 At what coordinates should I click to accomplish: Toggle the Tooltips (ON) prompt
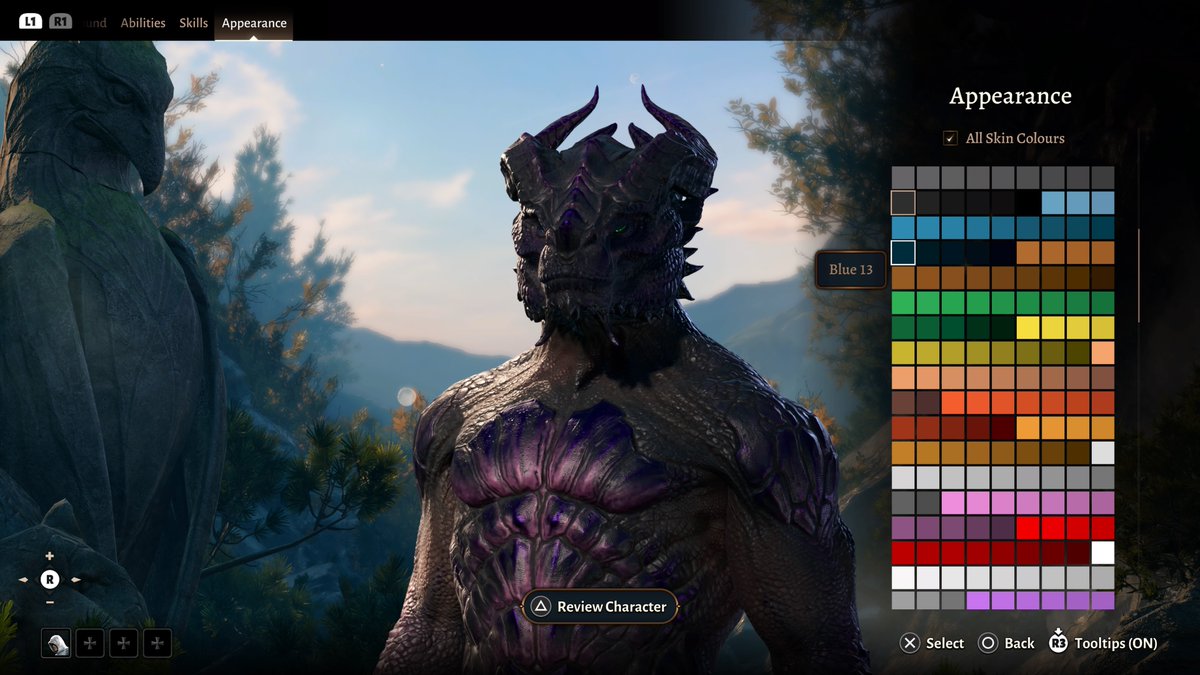1103,643
